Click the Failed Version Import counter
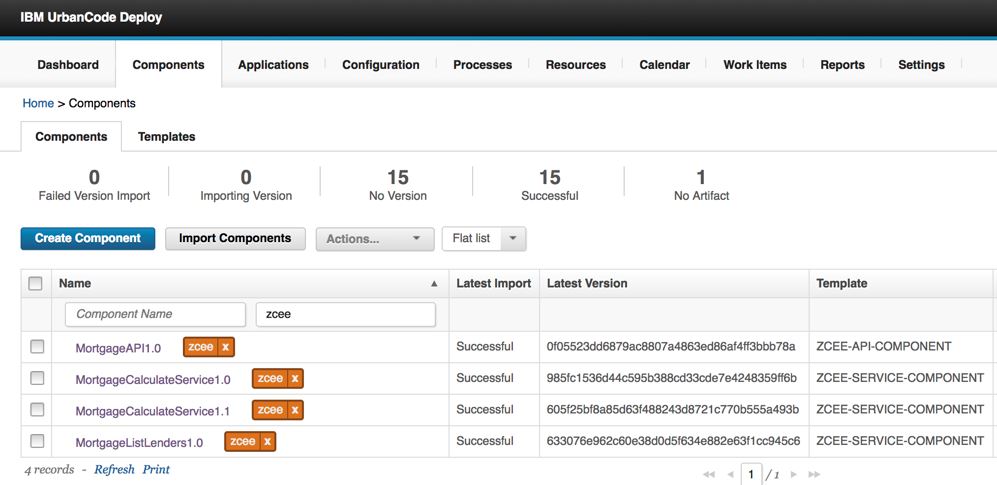 [94, 185]
